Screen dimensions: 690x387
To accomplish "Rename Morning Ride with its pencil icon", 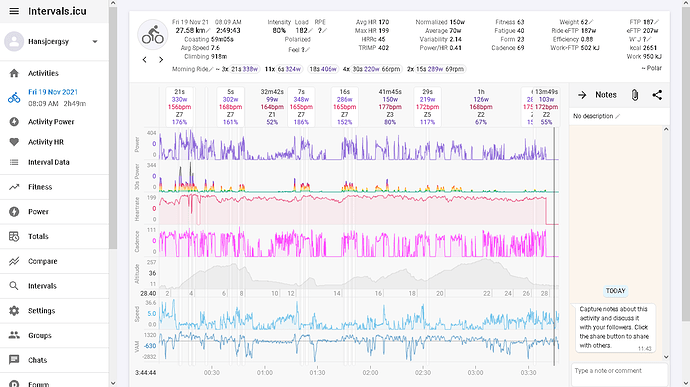I will click(211, 69).
